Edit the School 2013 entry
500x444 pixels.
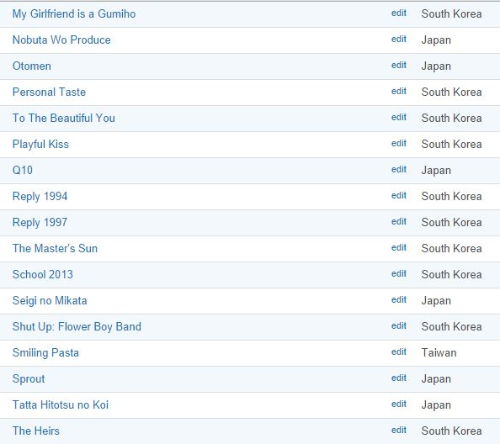(399, 274)
